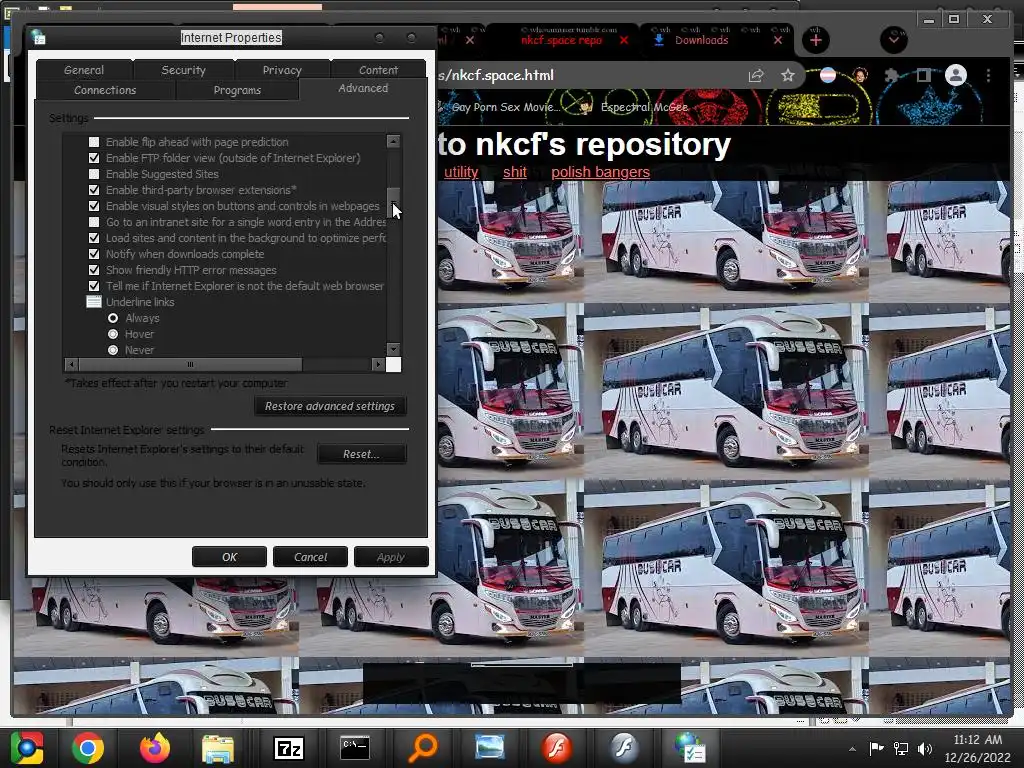Select Never for Underline links
The width and height of the screenshot is (1024, 768).
(113, 350)
